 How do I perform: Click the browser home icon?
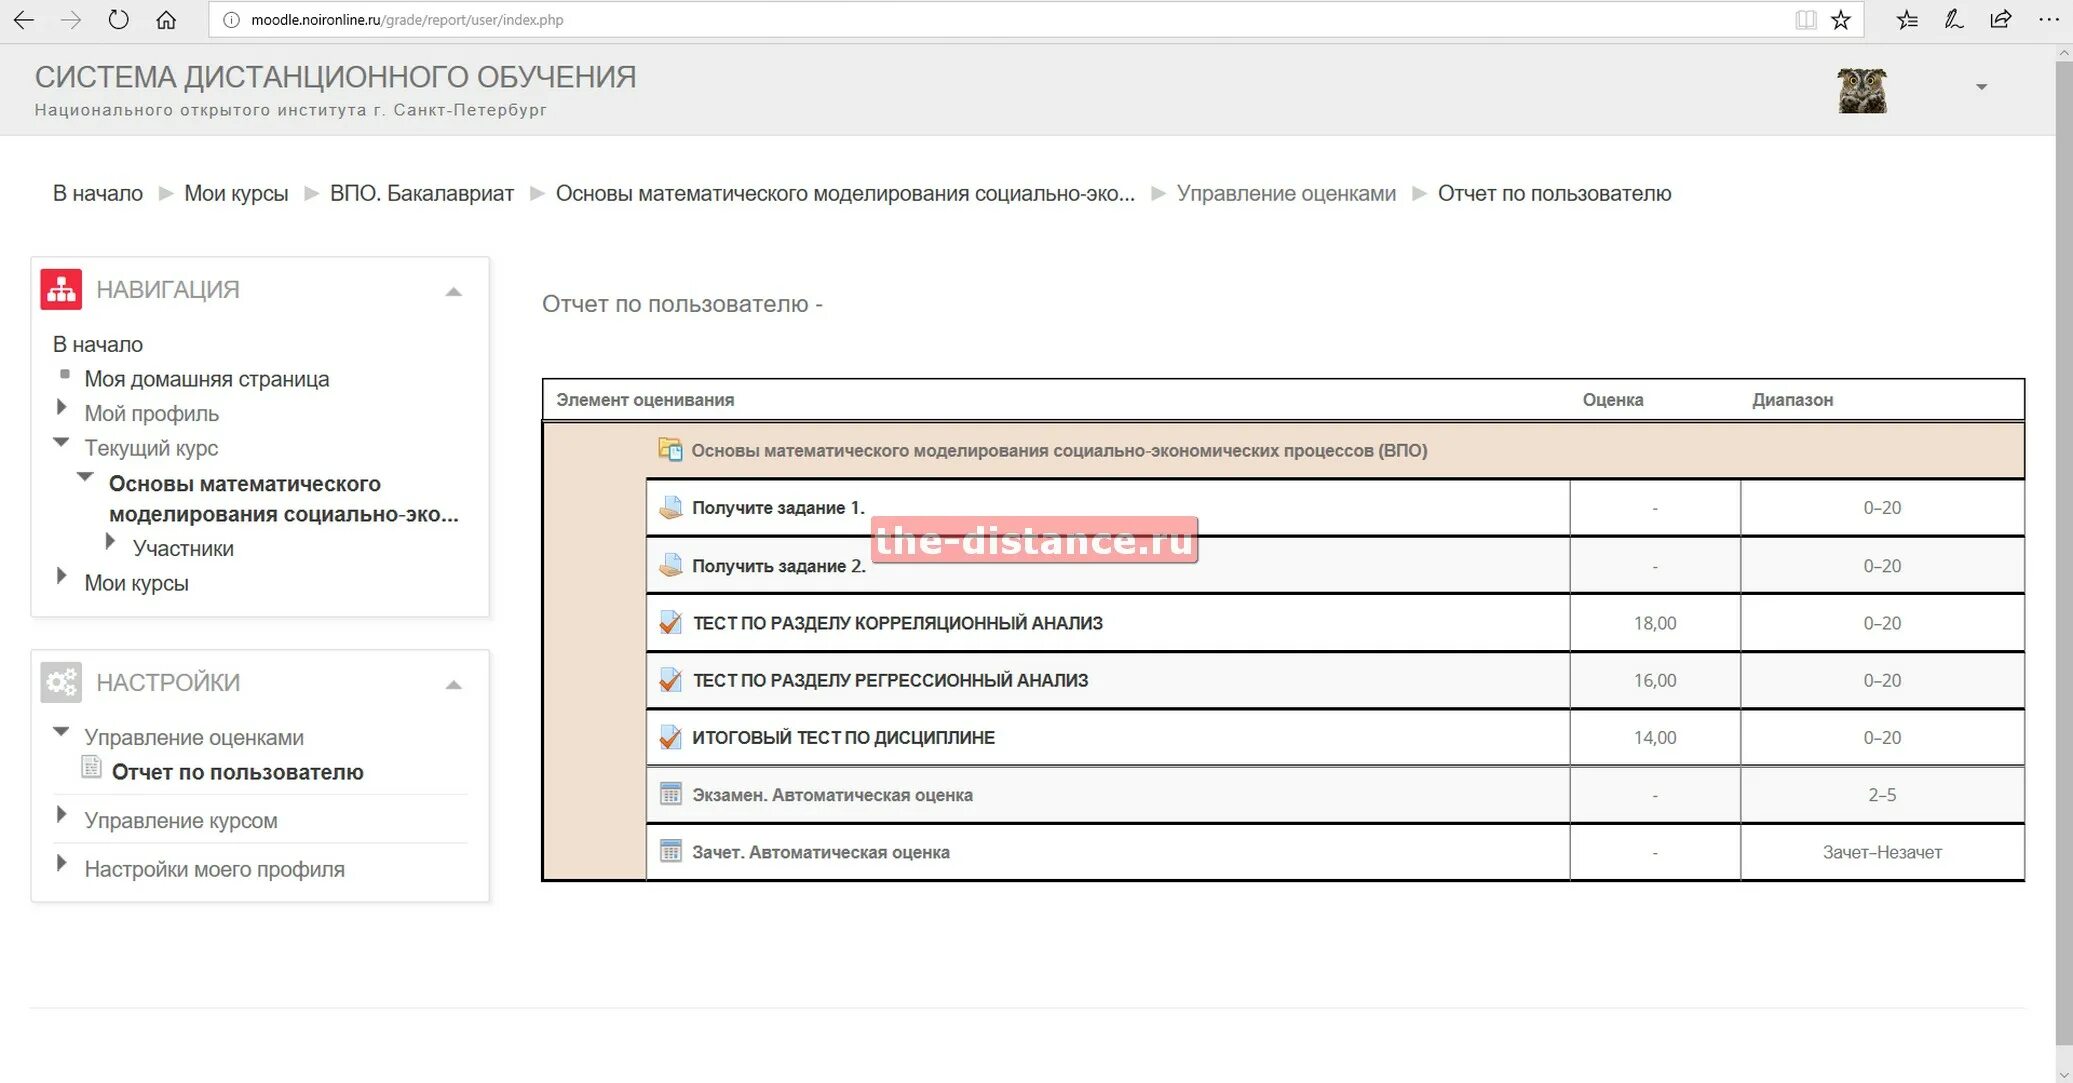click(x=166, y=20)
